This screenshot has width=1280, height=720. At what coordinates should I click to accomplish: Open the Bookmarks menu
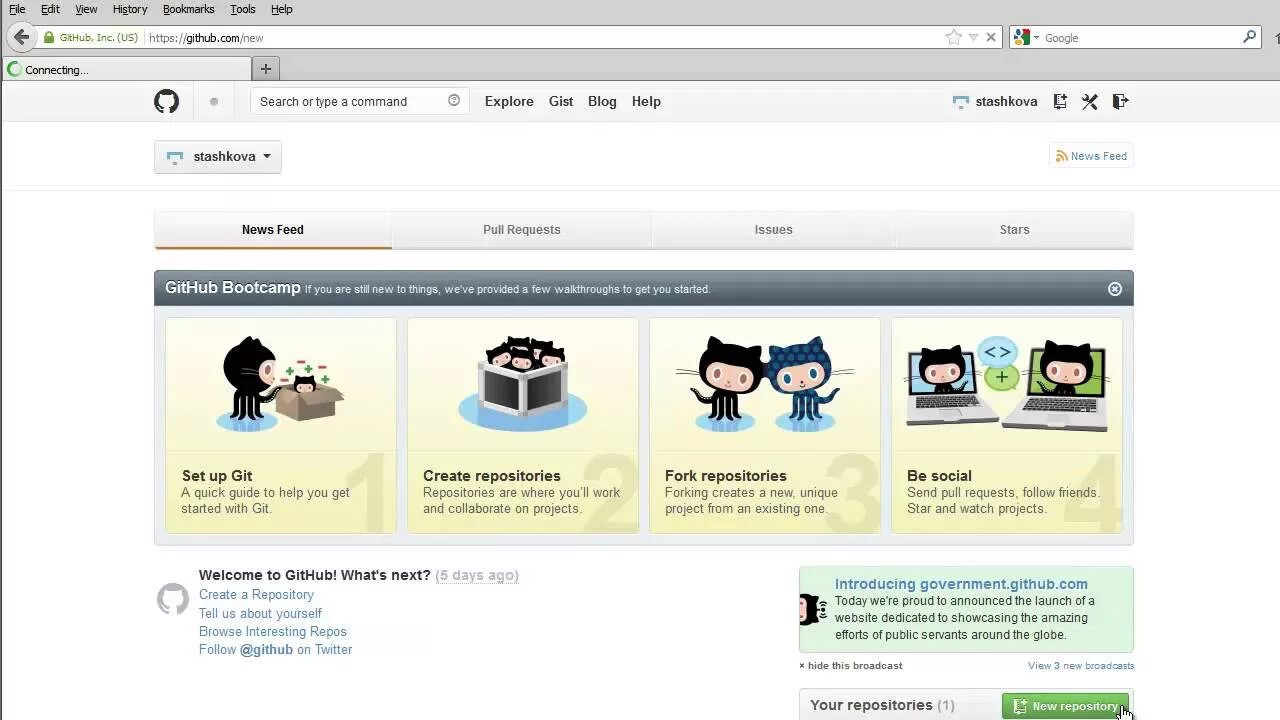point(188,9)
